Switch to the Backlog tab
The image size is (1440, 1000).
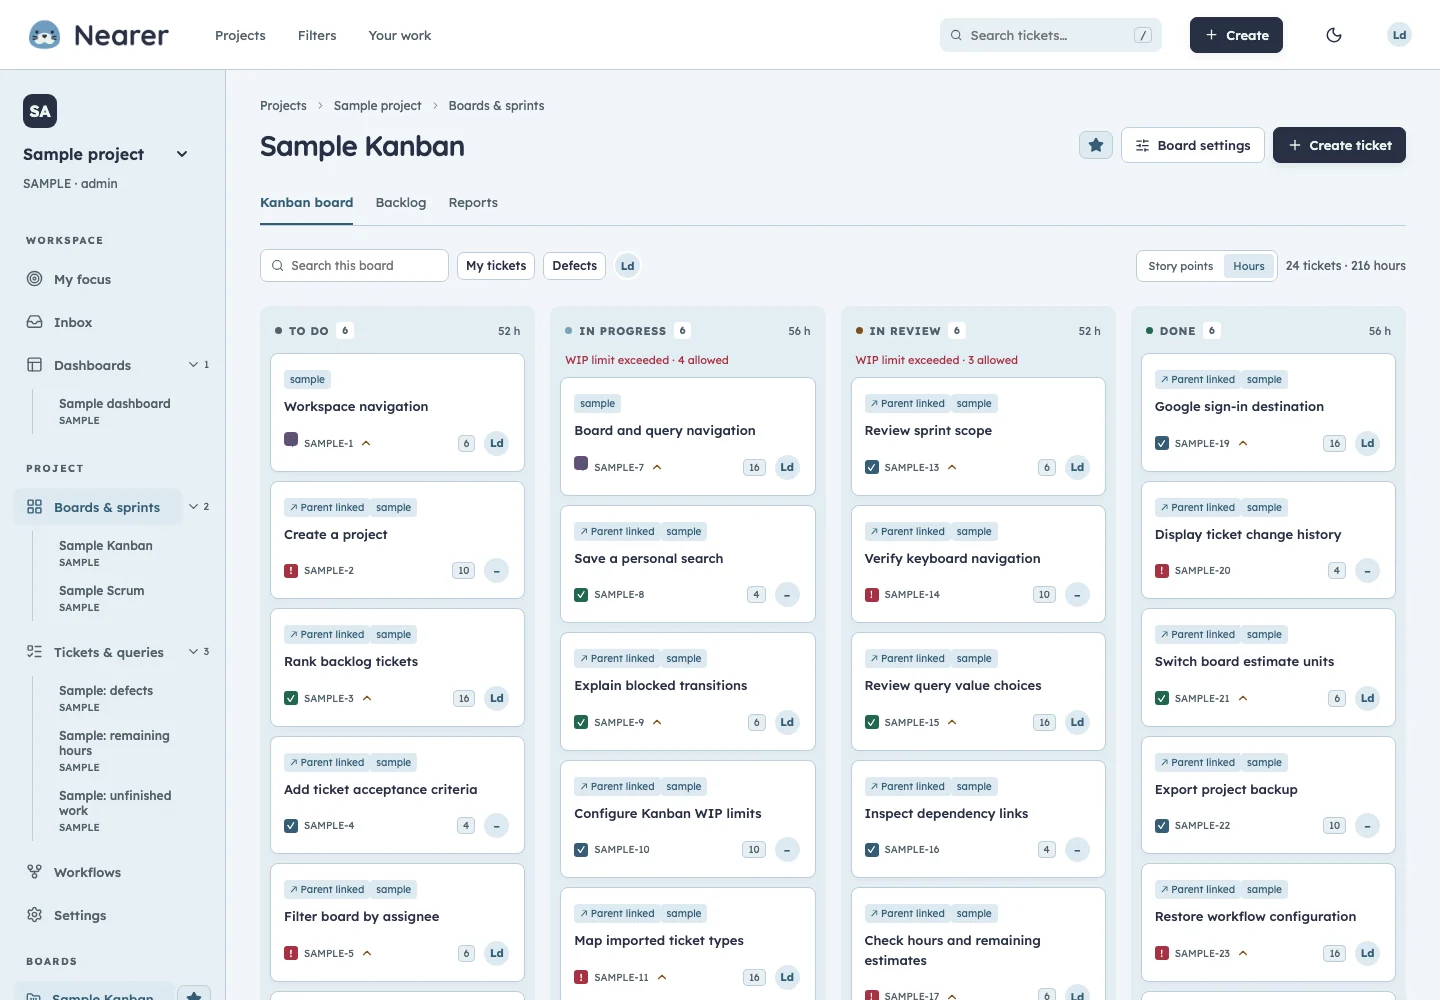click(401, 203)
